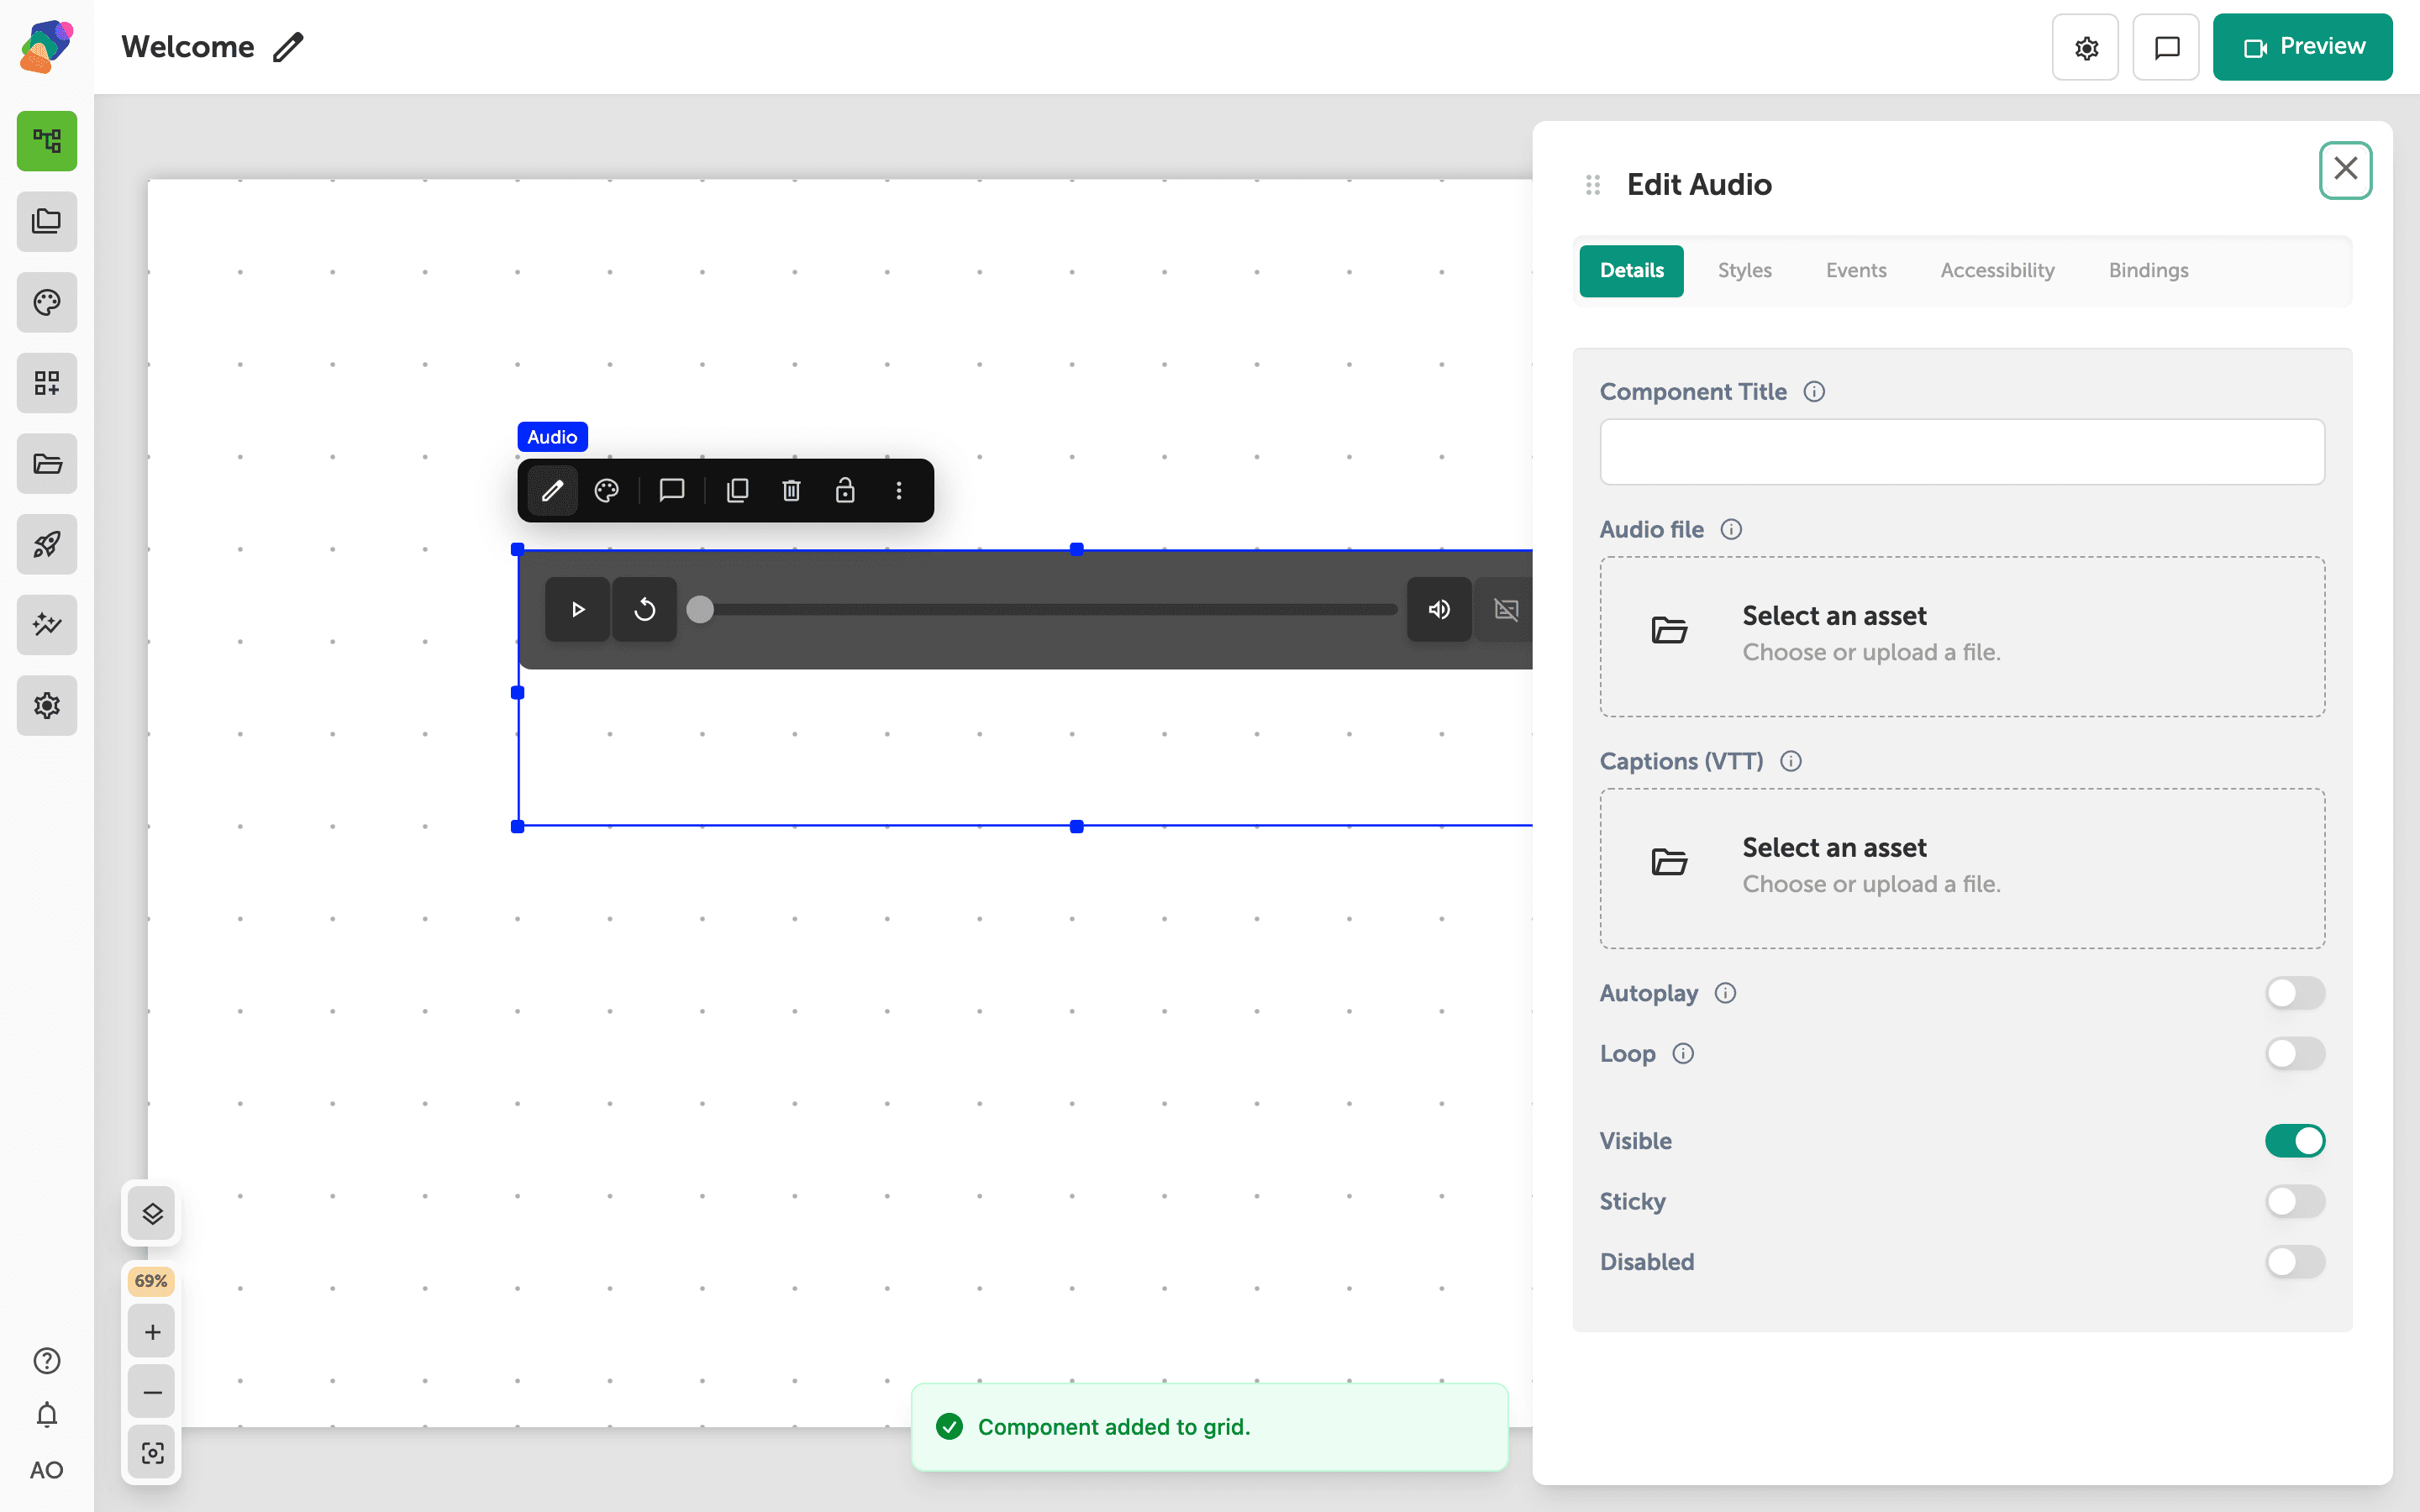The height and width of the screenshot is (1512, 2420).
Task: Open the help question mark icon
Action: click(47, 1361)
